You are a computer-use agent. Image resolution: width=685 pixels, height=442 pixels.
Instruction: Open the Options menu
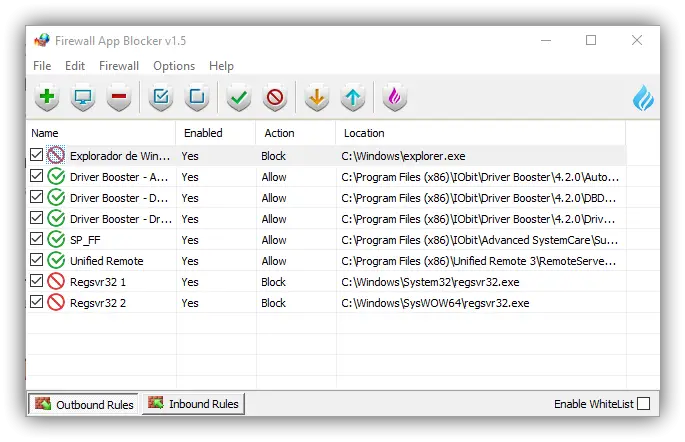(x=174, y=66)
